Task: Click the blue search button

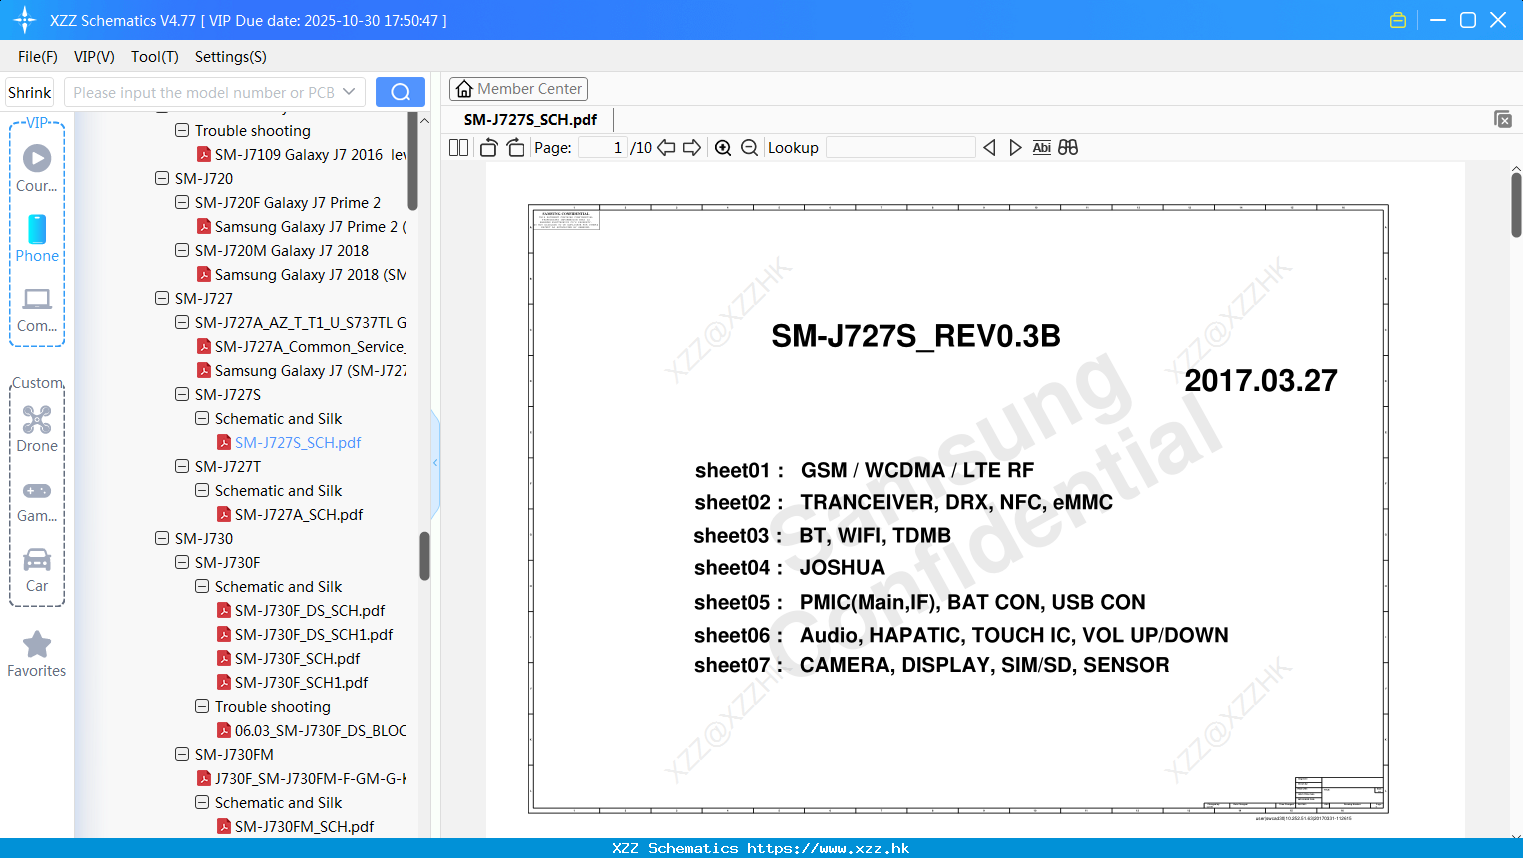Action: tap(400, 92)
